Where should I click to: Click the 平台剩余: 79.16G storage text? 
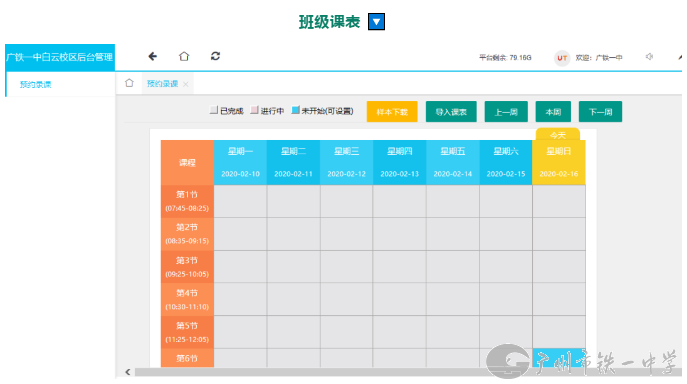click(x=505, y=57)
